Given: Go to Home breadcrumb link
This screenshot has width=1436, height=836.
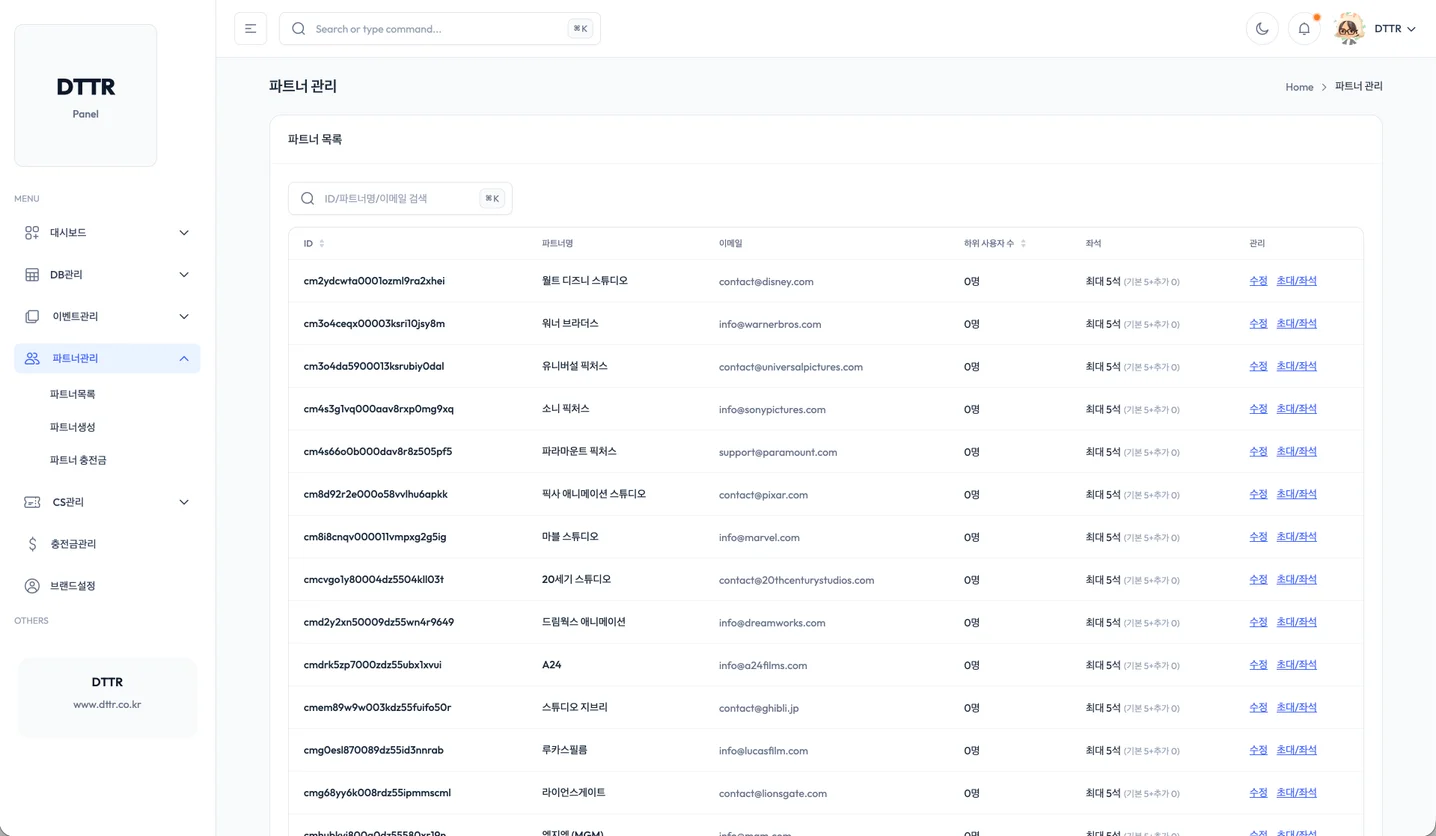Looking at the screenshot, I should click(1299, 87).
